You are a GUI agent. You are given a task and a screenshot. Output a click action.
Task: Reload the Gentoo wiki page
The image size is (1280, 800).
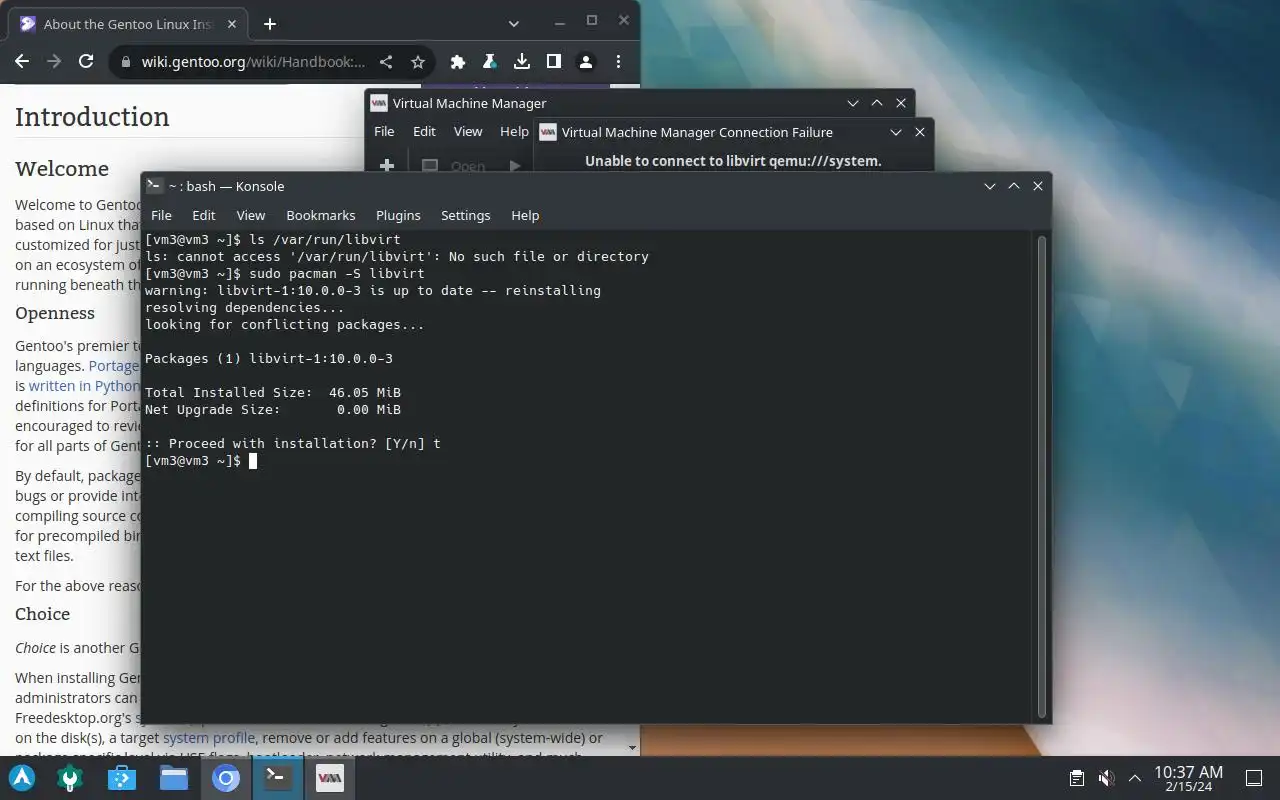86,62
